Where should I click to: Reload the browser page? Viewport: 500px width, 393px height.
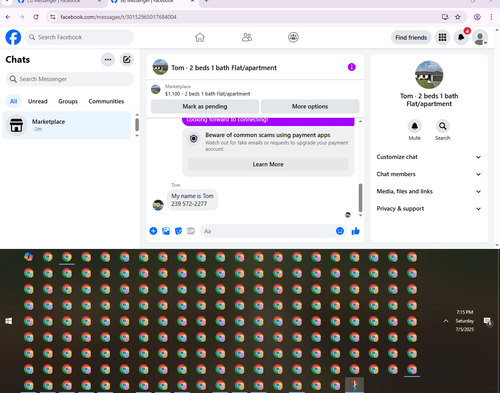point(36,17)
